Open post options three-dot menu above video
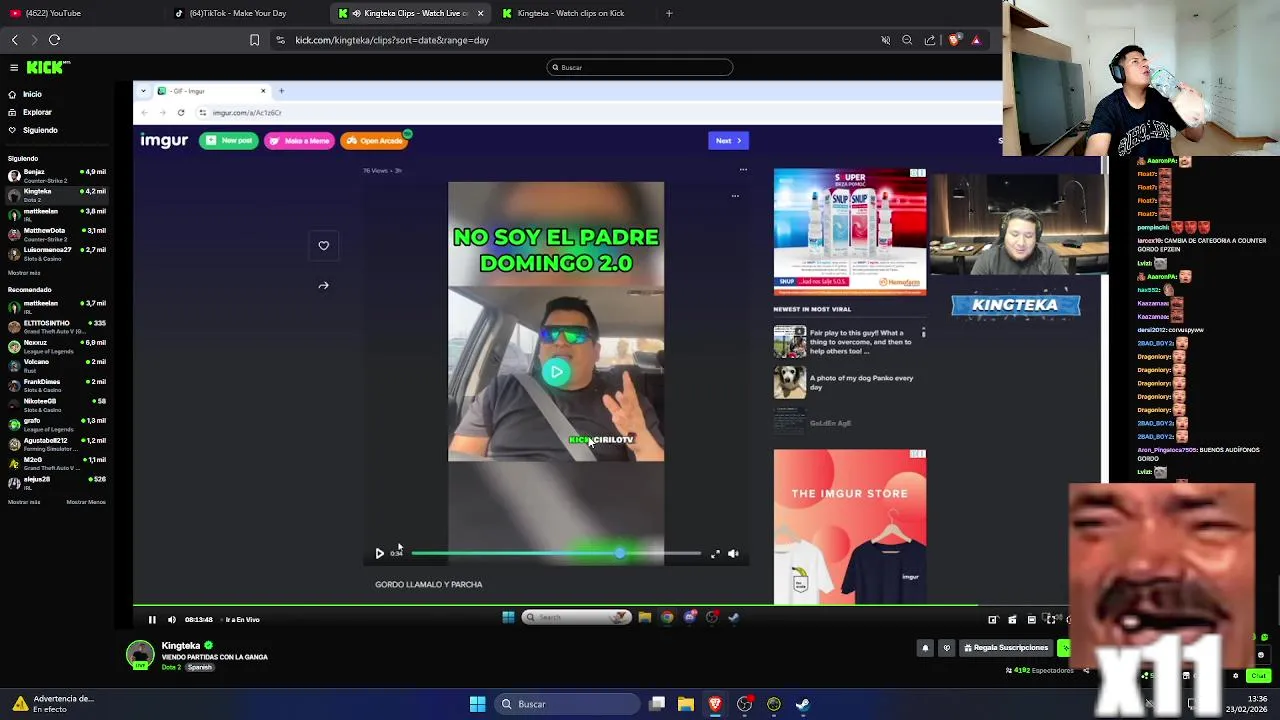Image resolution: width=1280 pixels, height=720 pixels. 743,170
